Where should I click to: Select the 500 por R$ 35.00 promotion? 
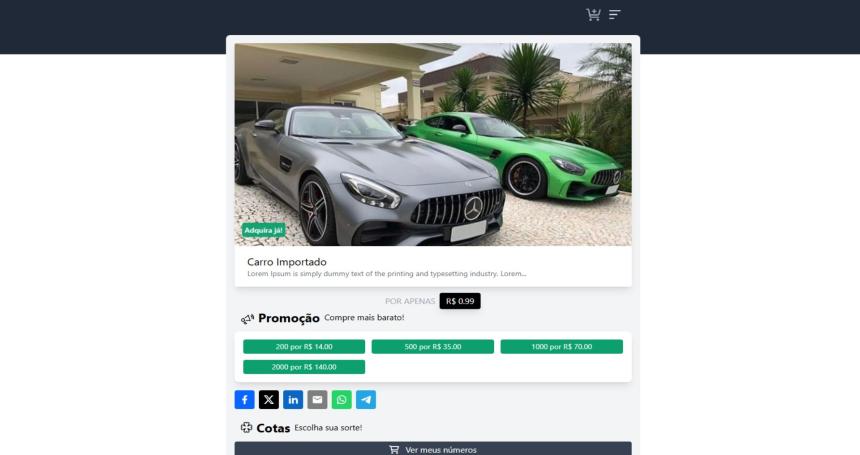pyautogui.click(x=433, y=346)
